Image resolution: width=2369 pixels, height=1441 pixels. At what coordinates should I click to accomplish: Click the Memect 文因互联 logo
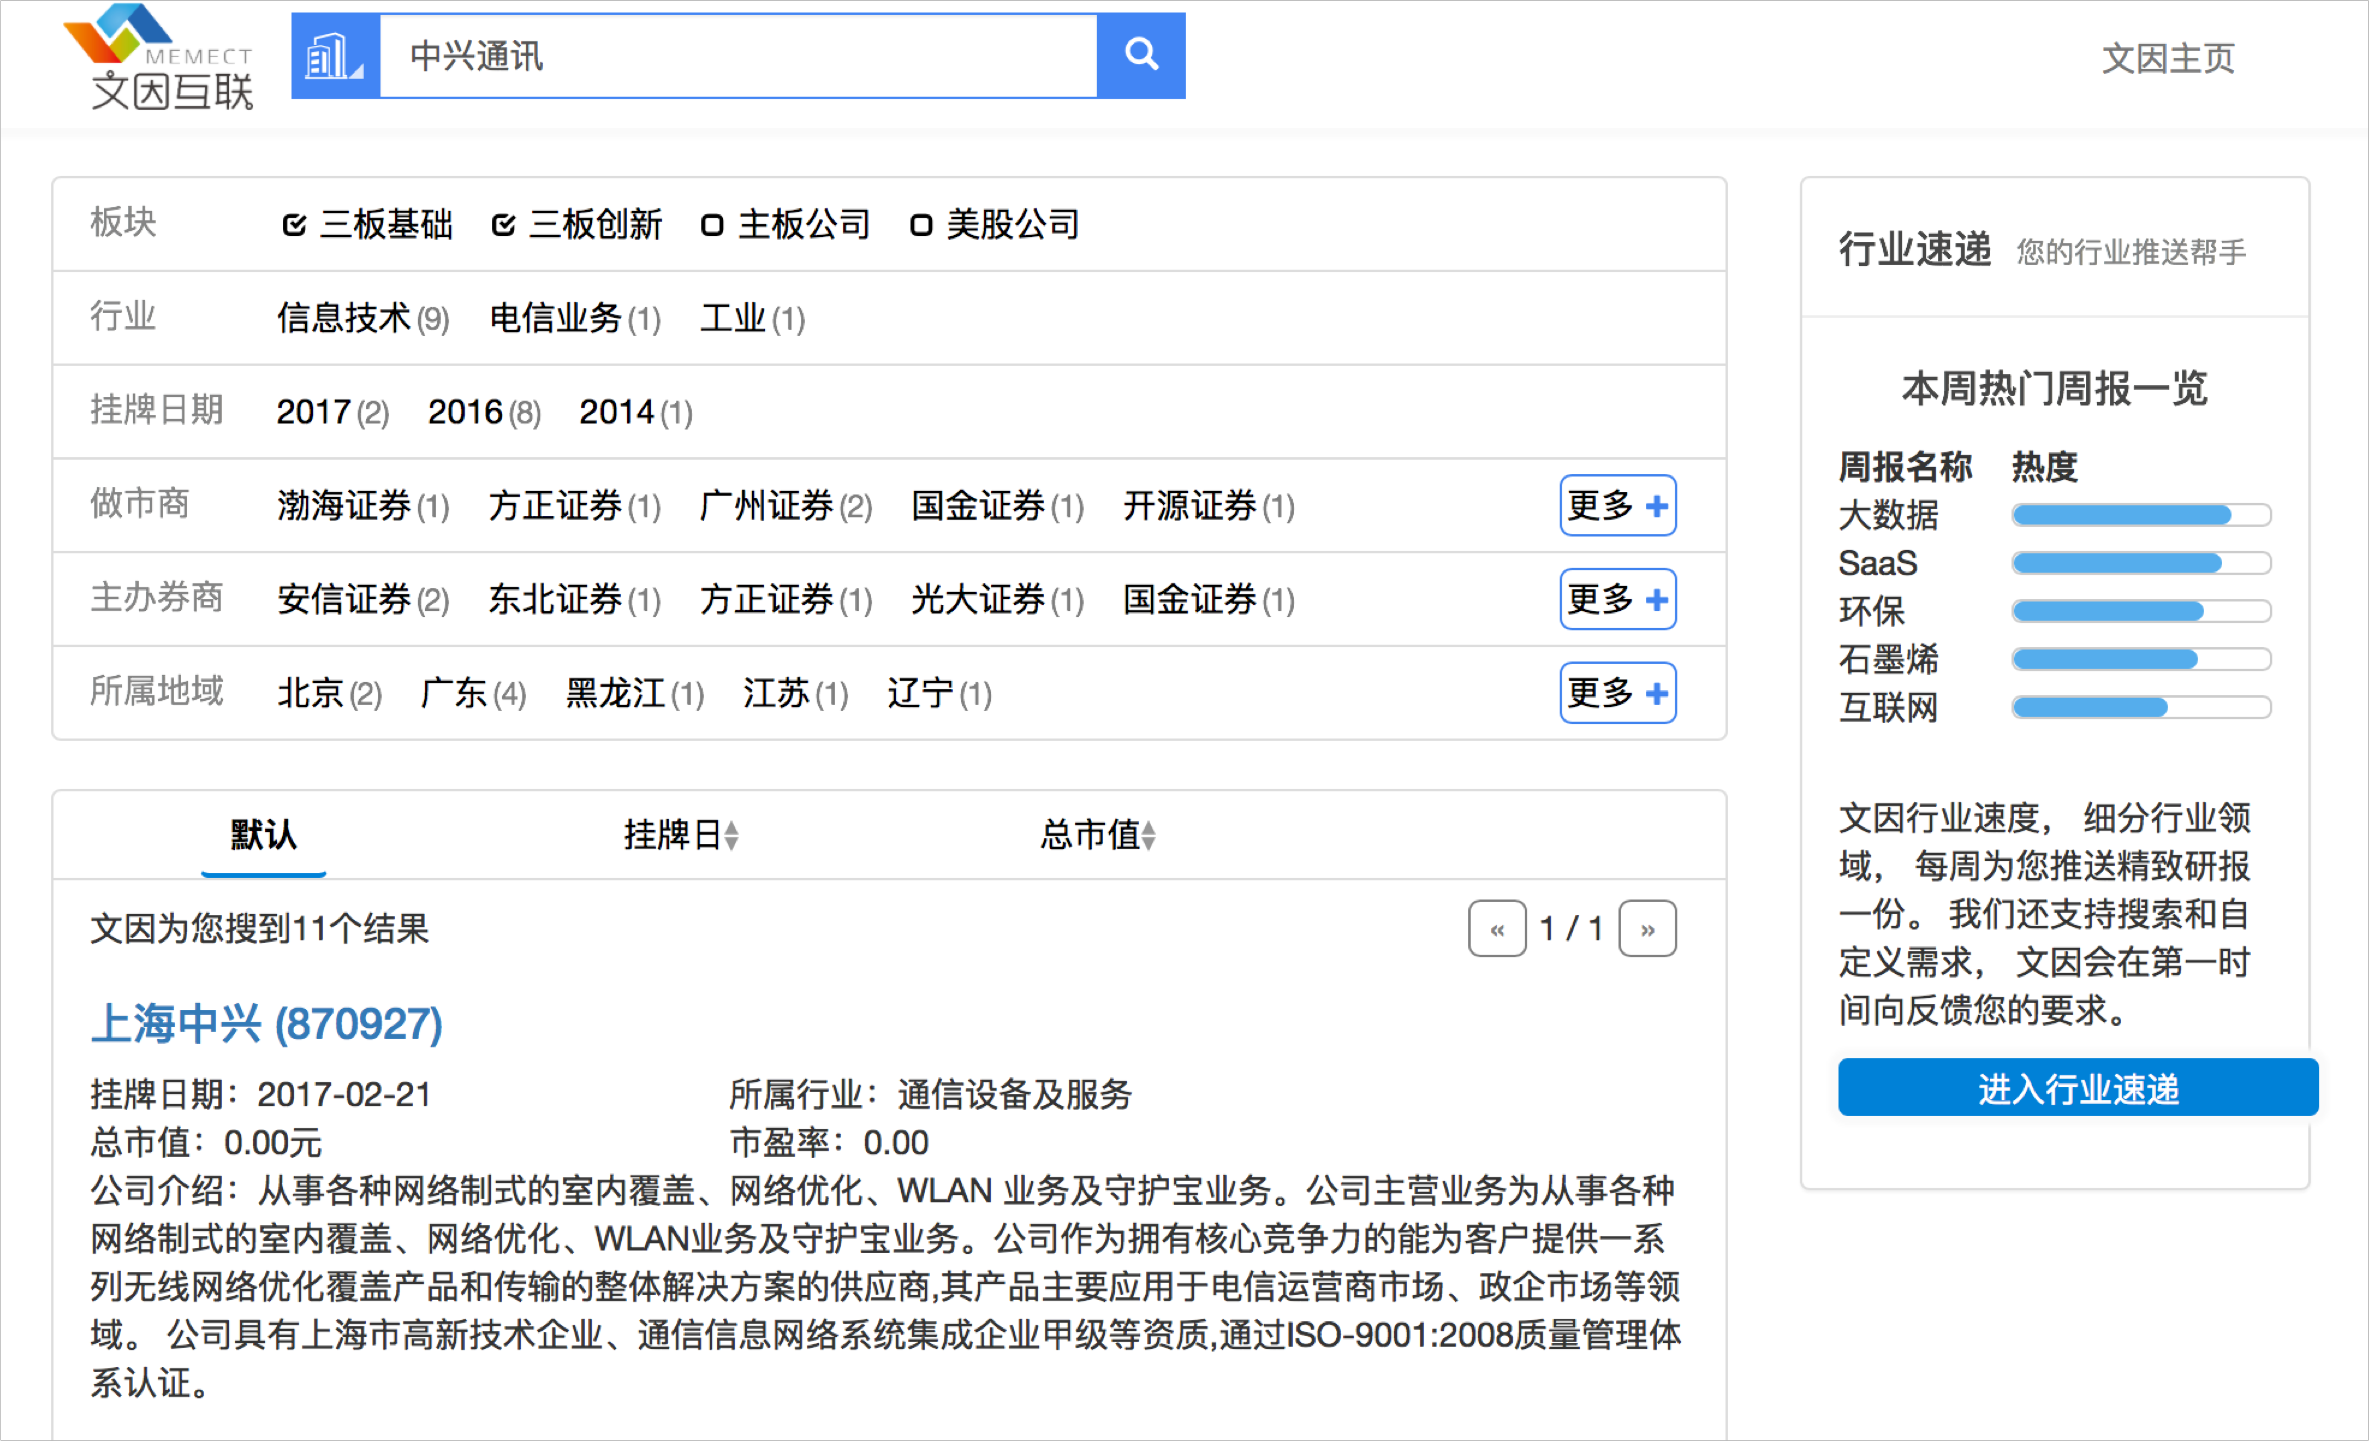pyautogui.click(x=160, y=58)
